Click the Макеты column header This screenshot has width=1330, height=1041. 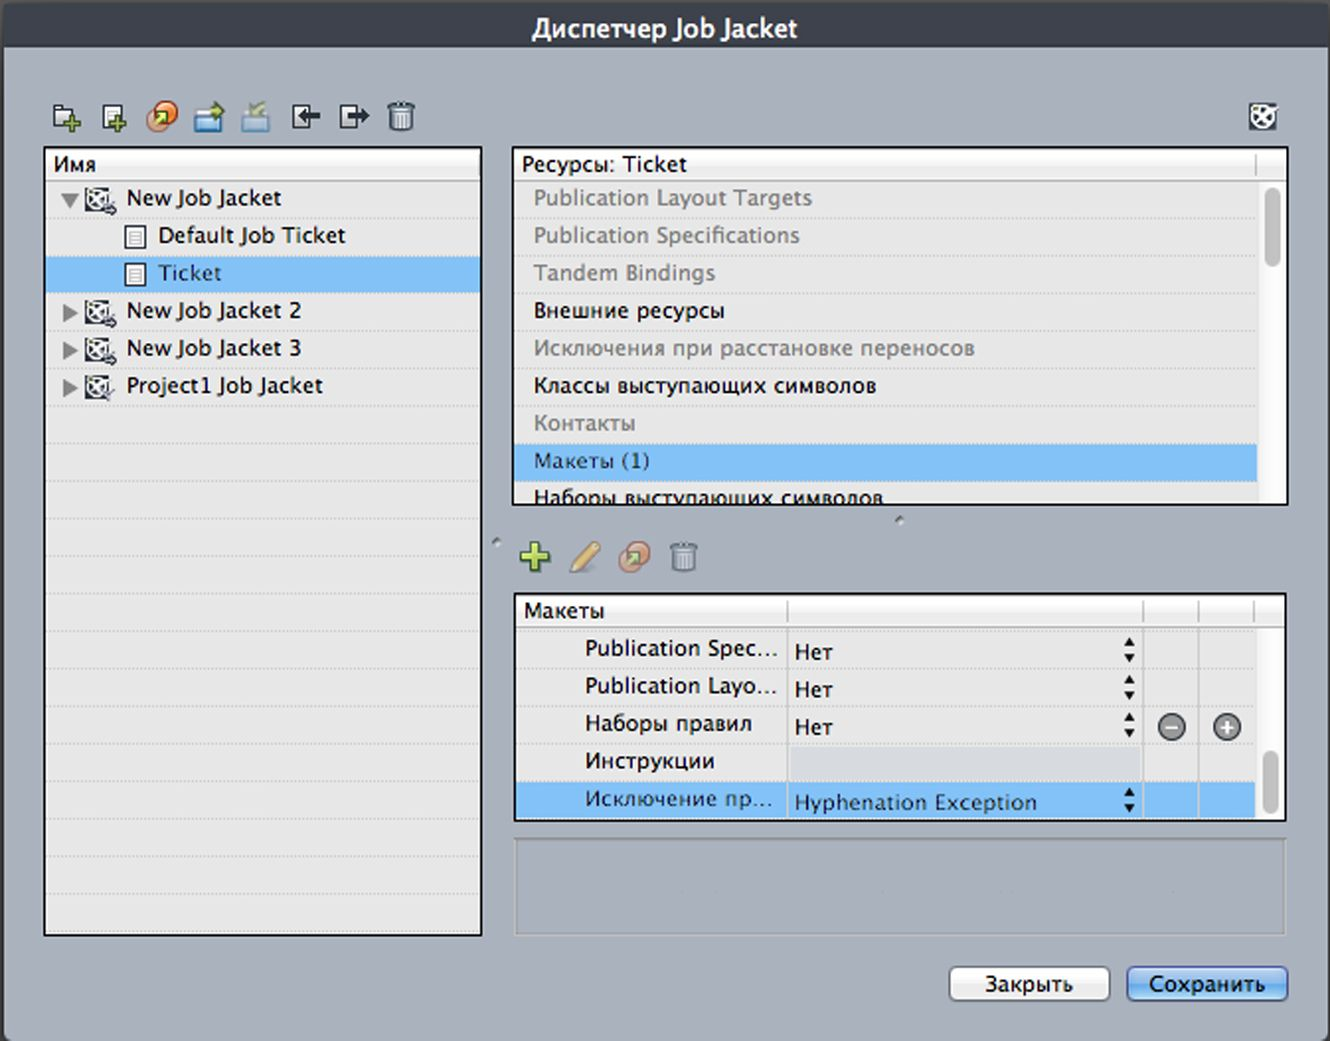pos(652,611)
